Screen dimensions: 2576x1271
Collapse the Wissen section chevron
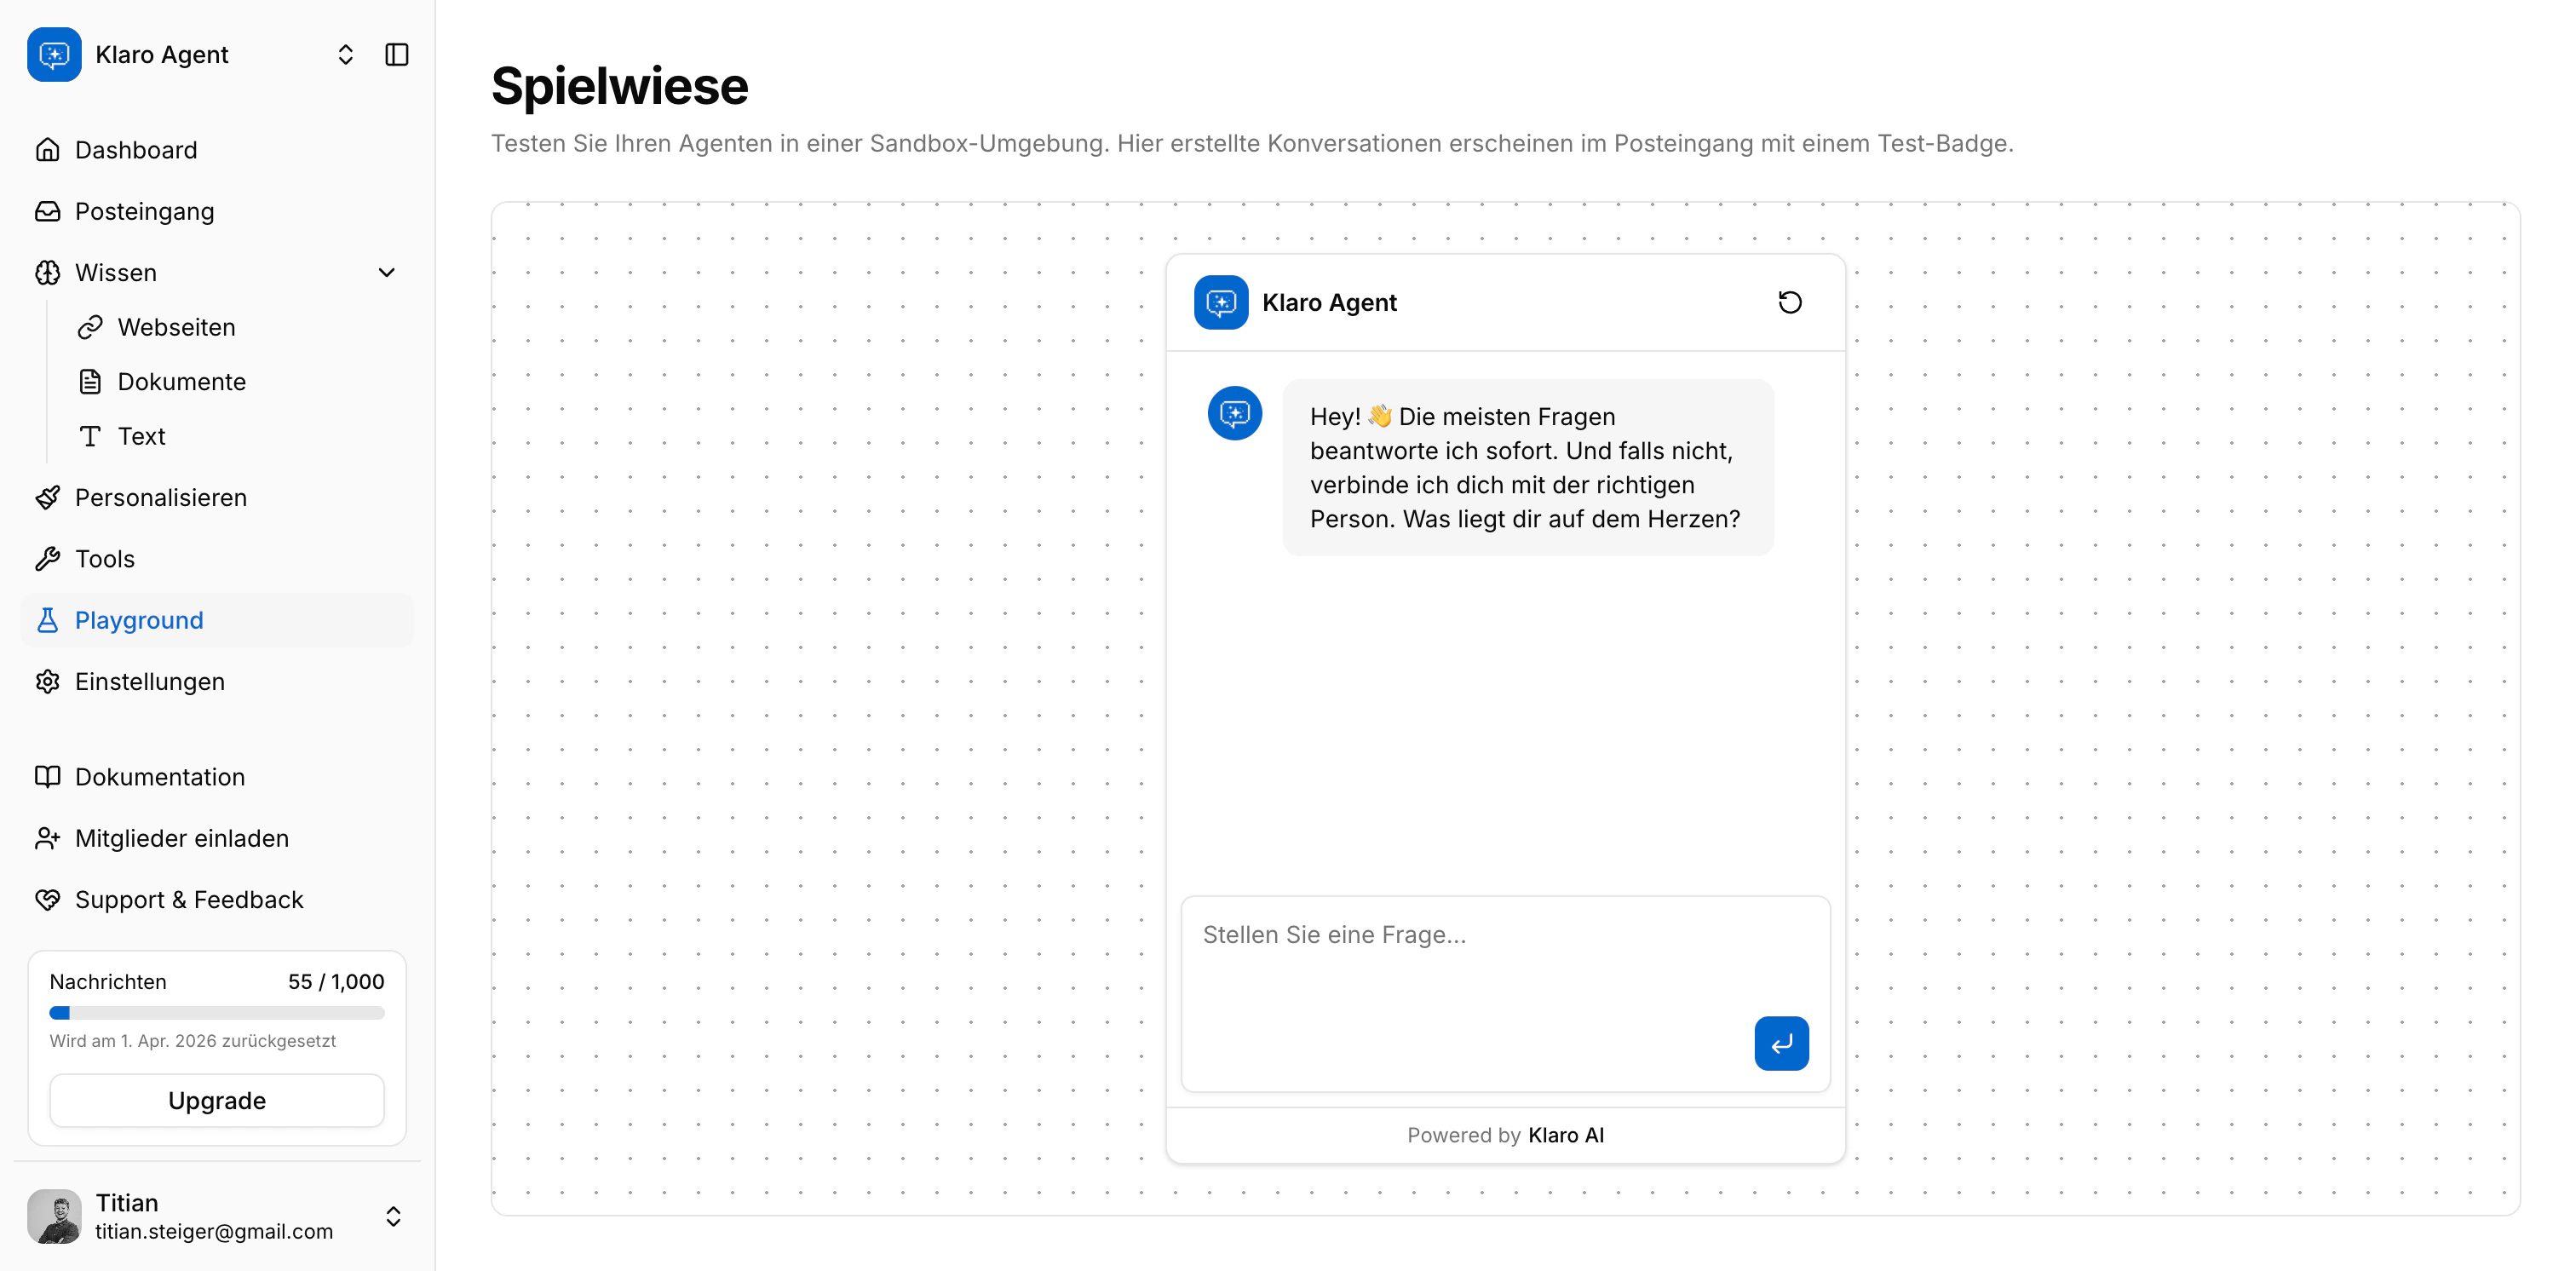point(386,272)
